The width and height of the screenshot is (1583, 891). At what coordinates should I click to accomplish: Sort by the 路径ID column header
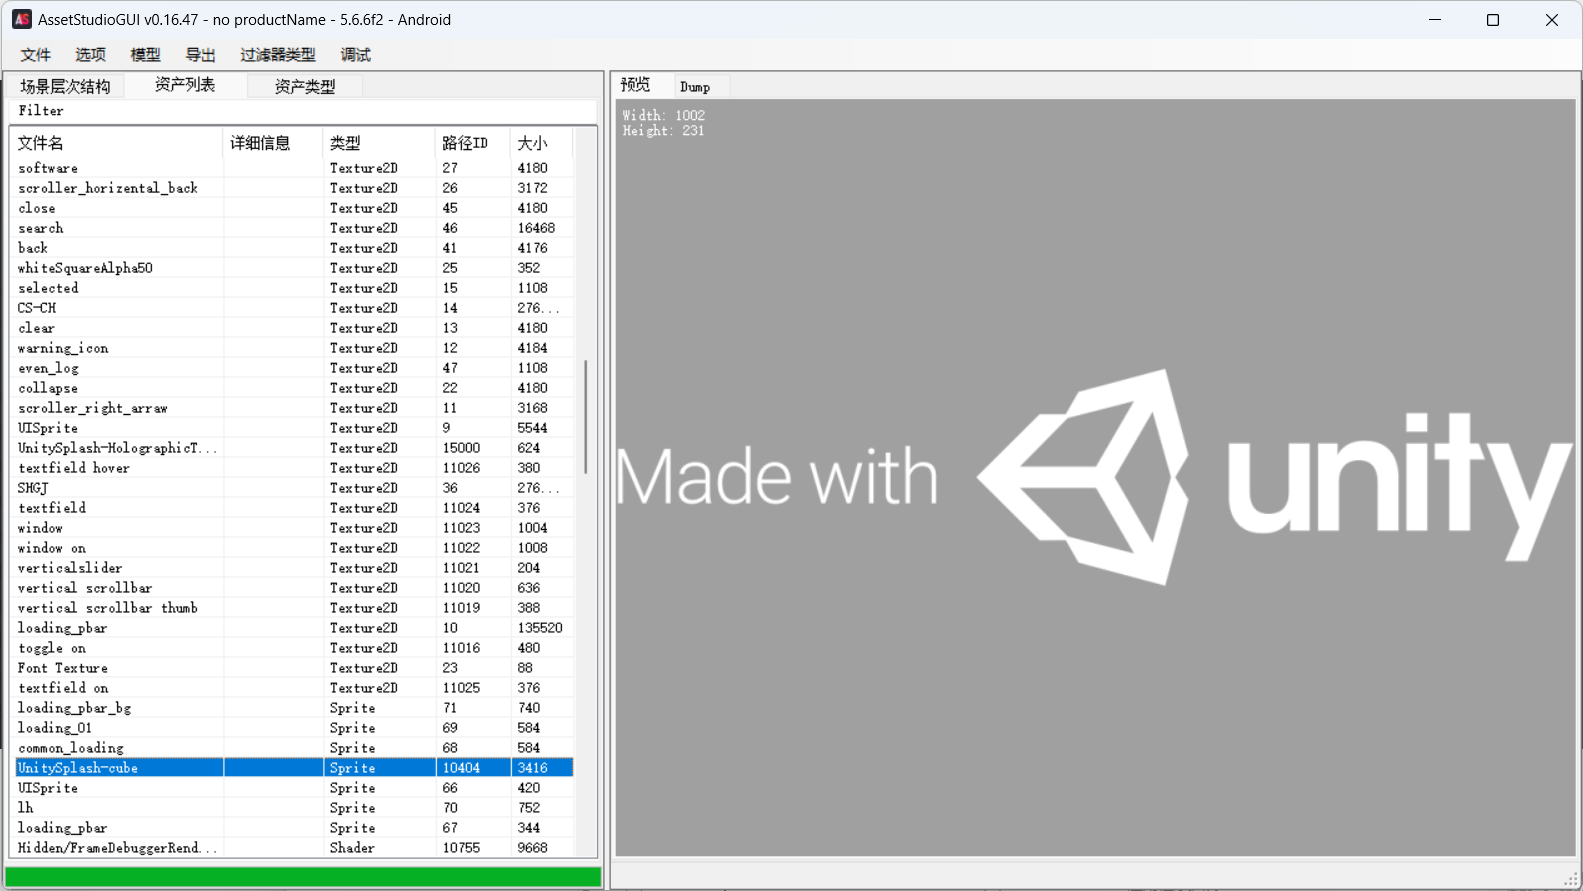[472, 143]
